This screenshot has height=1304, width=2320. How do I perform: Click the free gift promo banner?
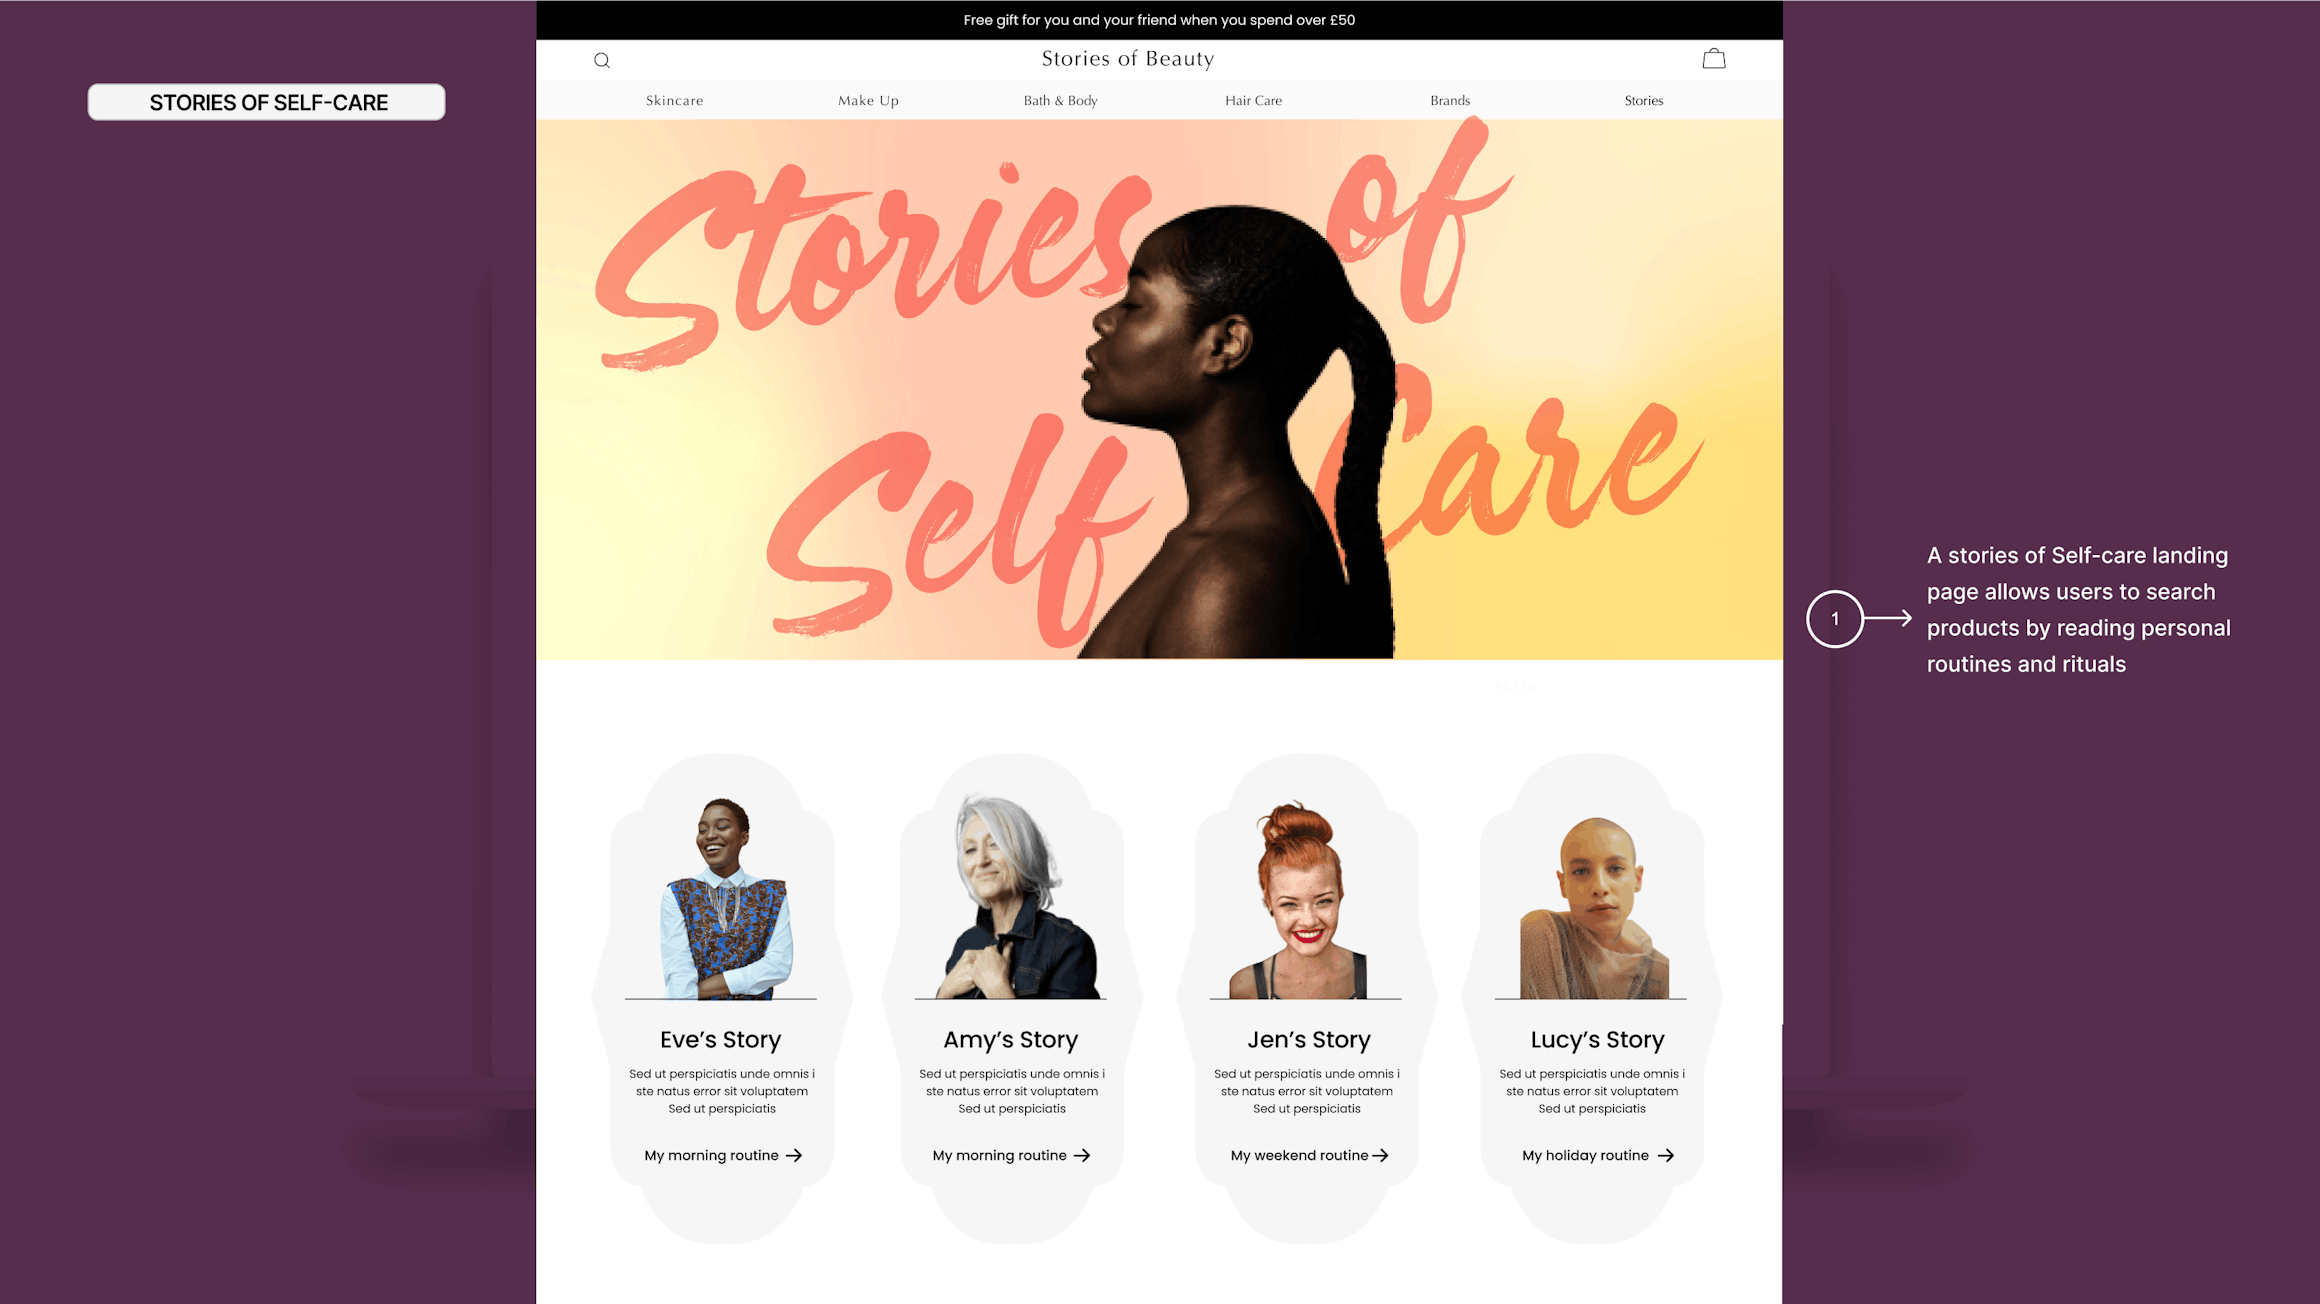(1159, 20)
